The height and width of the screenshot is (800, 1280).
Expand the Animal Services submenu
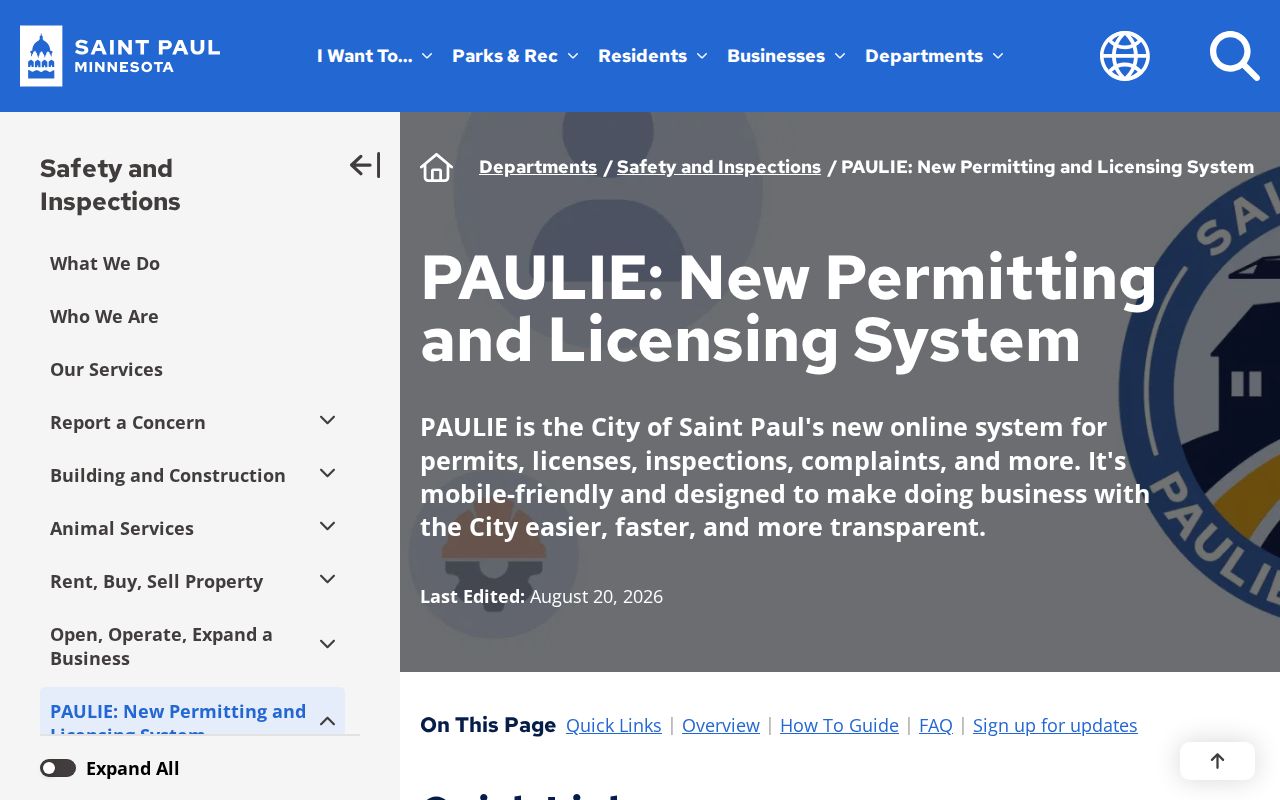tap(327, 527)
